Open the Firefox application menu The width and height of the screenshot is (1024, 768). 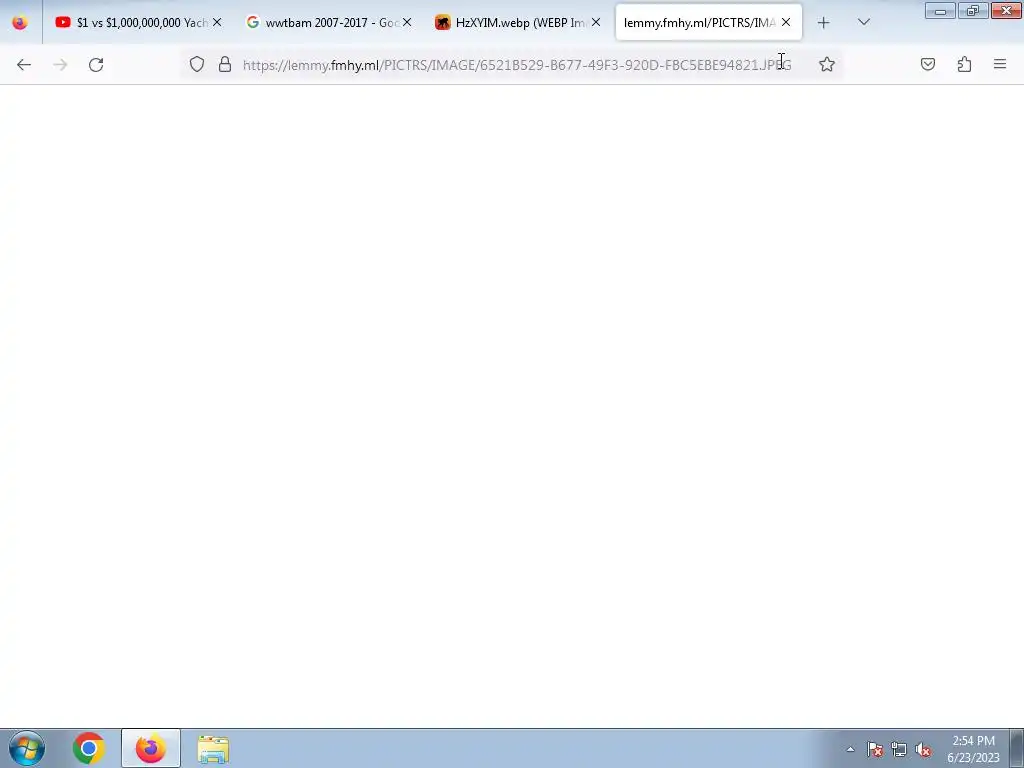pyautogui.click(x=1000, y=64)
